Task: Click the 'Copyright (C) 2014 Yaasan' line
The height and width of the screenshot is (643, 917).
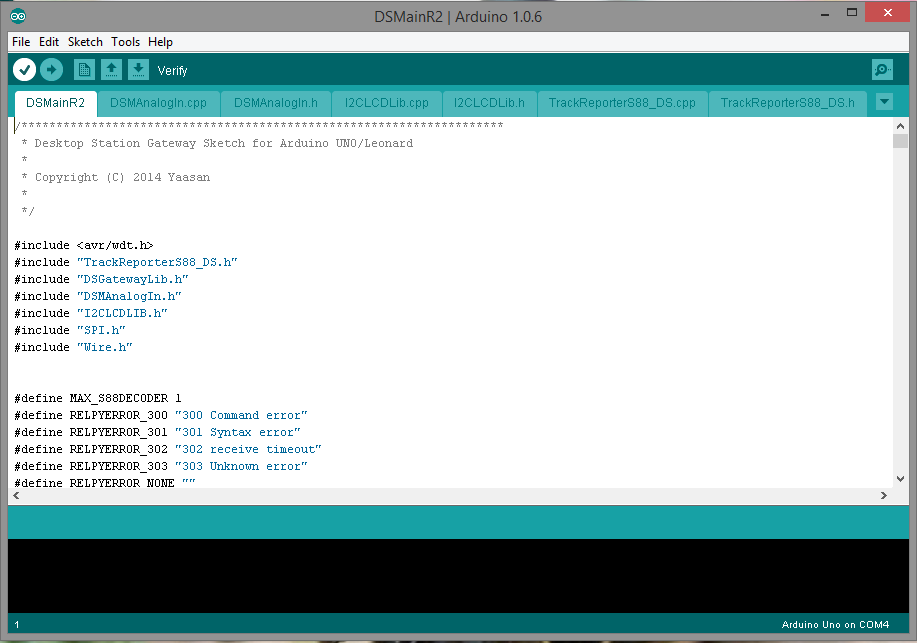Action: (x=116, y=177)
